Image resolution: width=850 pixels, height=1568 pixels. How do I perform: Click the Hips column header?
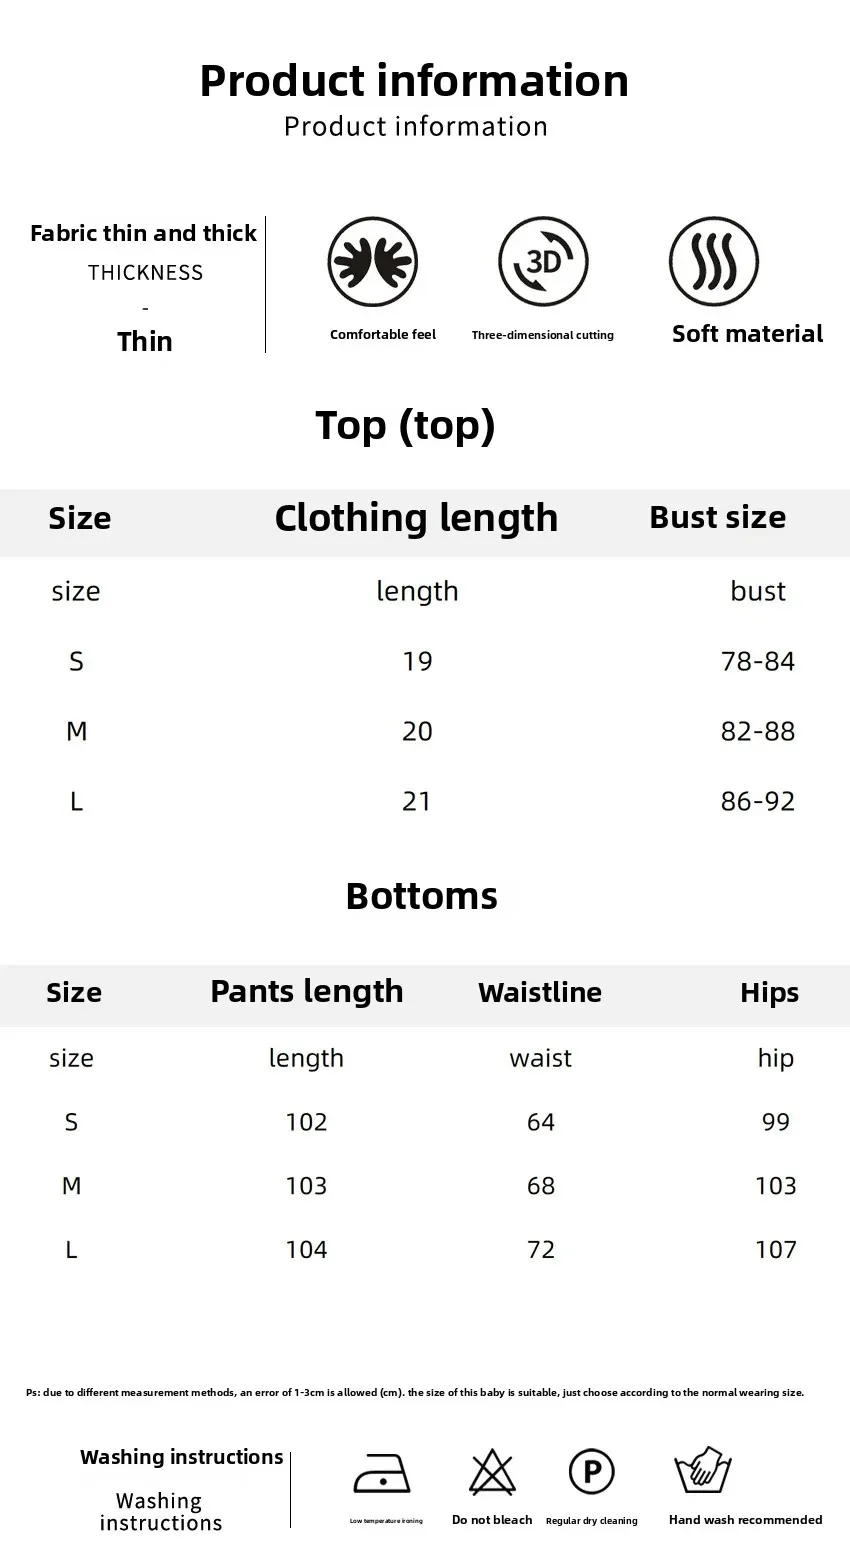click(769, 993)
